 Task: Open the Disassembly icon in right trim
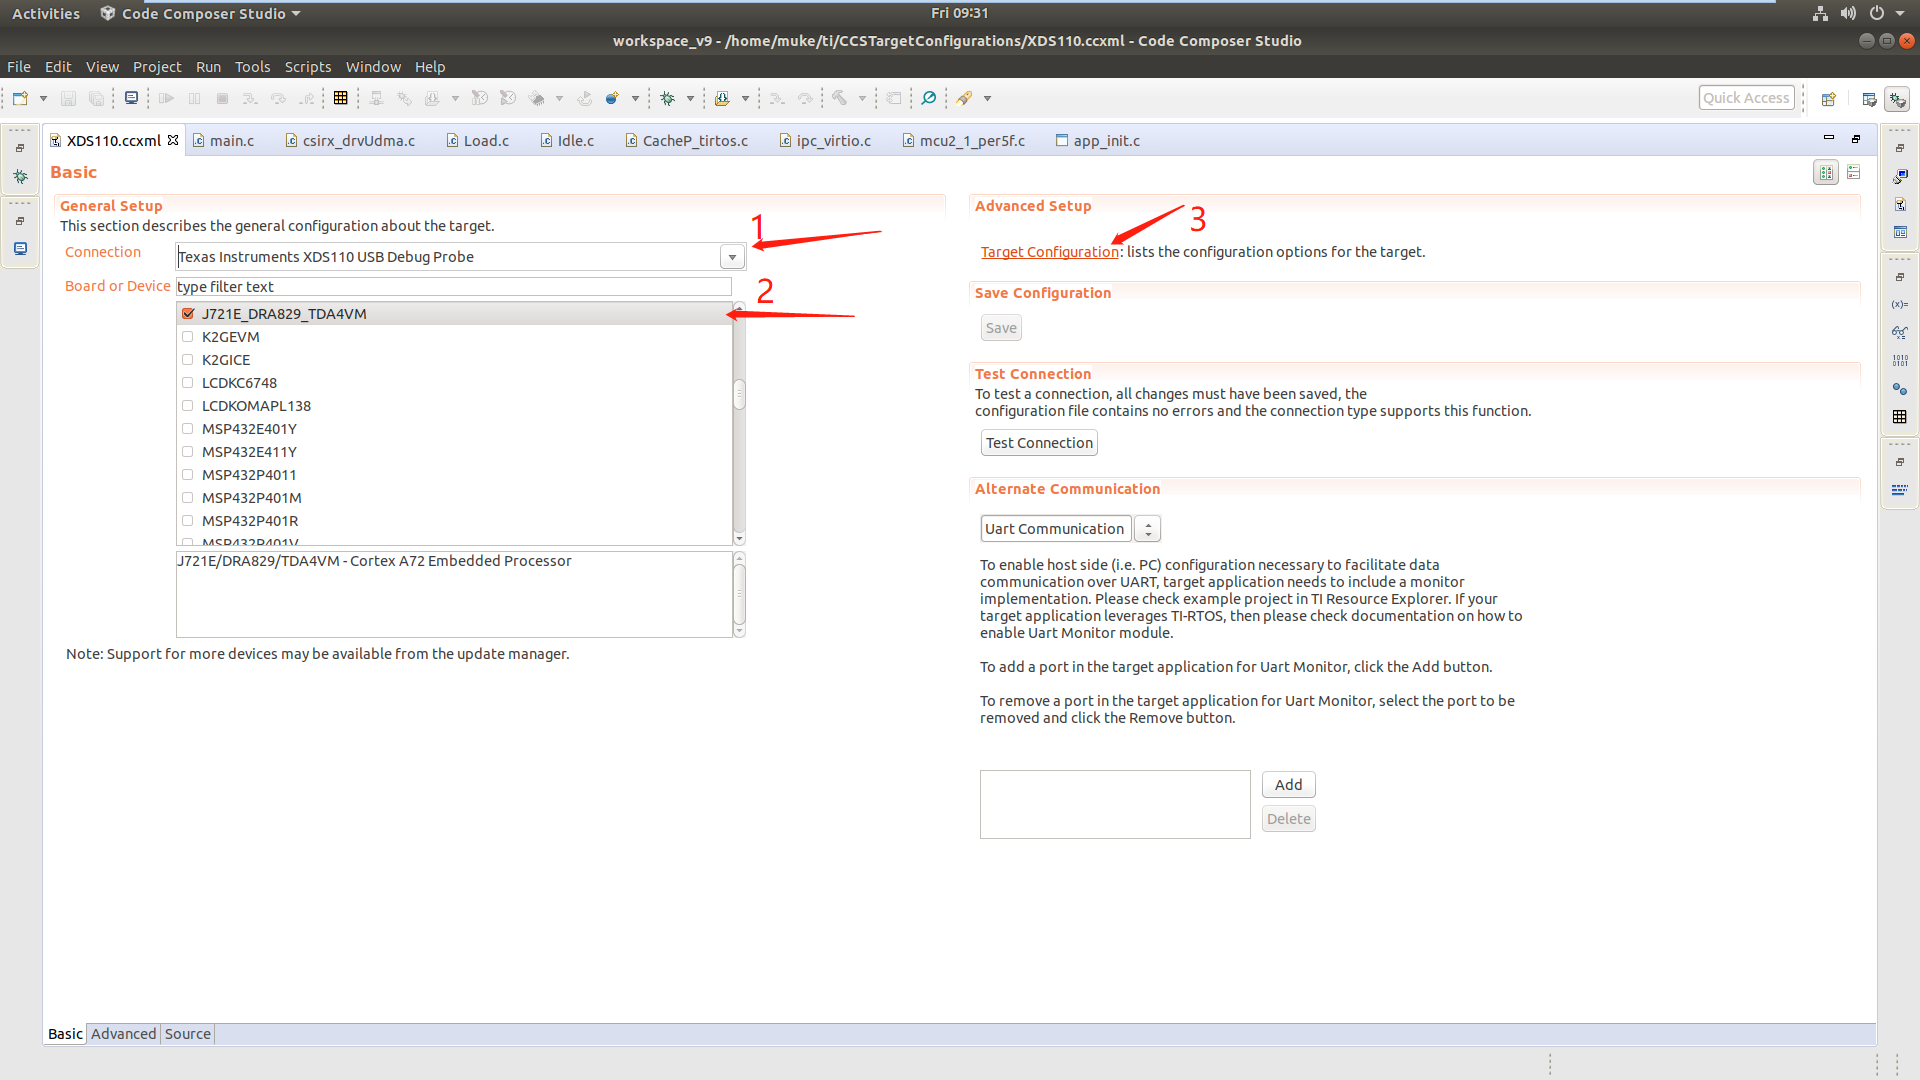[x=1900, y=490]
